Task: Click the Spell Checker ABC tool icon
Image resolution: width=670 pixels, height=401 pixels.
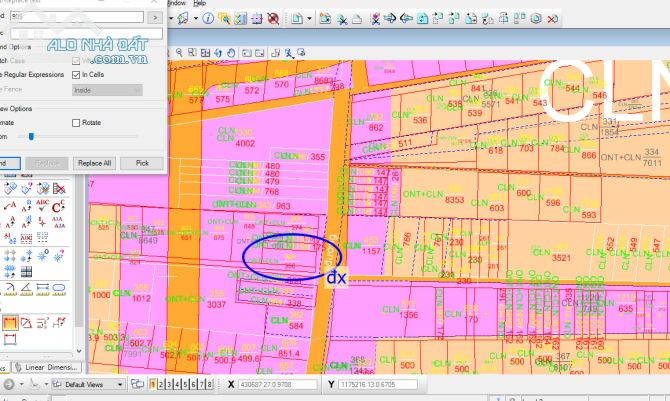Action: point(42,205)
